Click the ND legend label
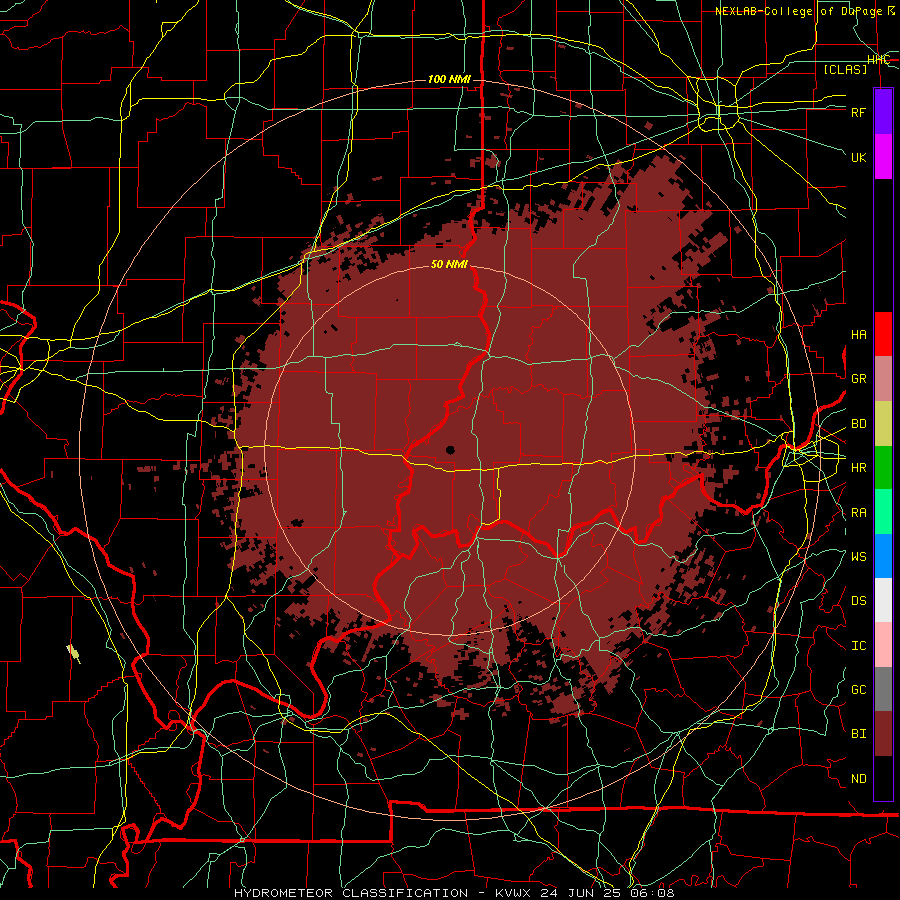The height and width of the screenshot is (900, 900). pos(858,779)
